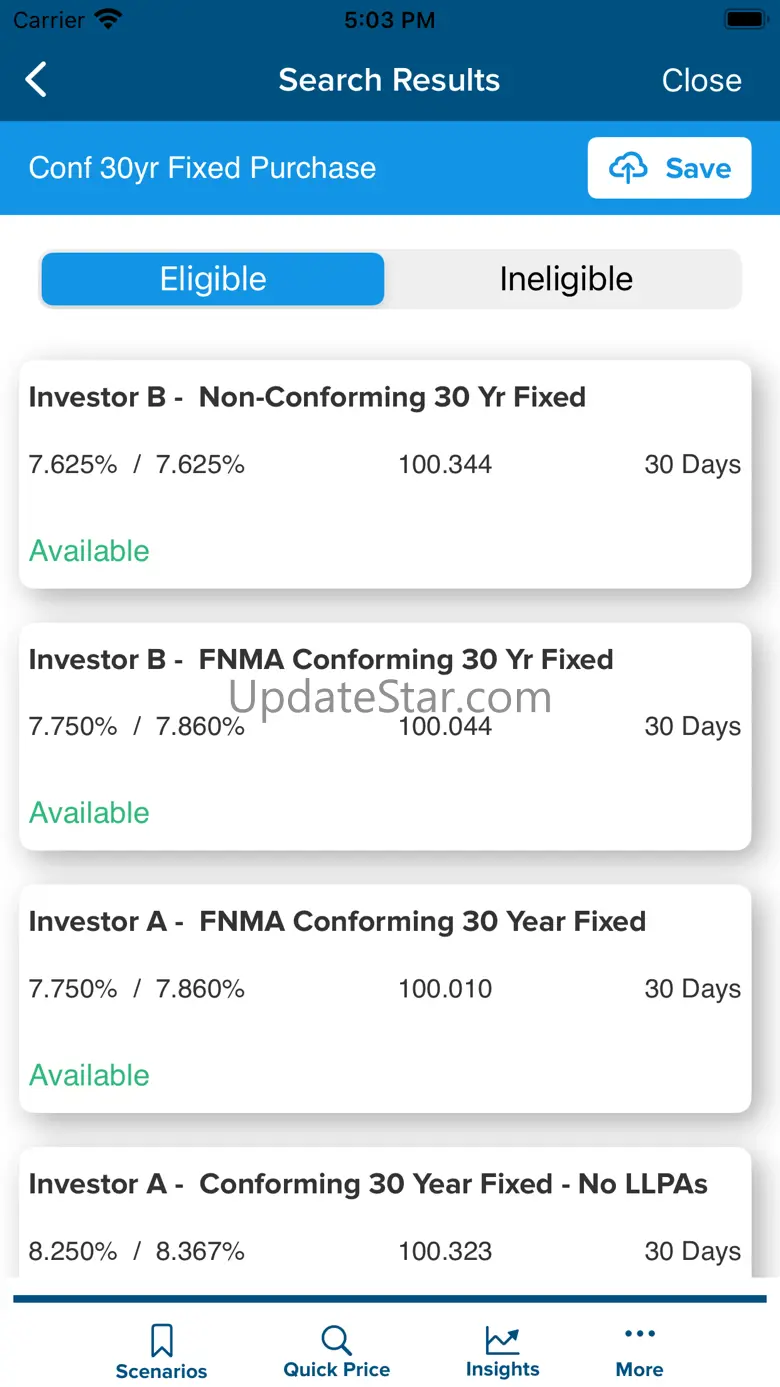Tap the battery indicator icon
The height and width of the screenshot is (1387, 780).
745,20
